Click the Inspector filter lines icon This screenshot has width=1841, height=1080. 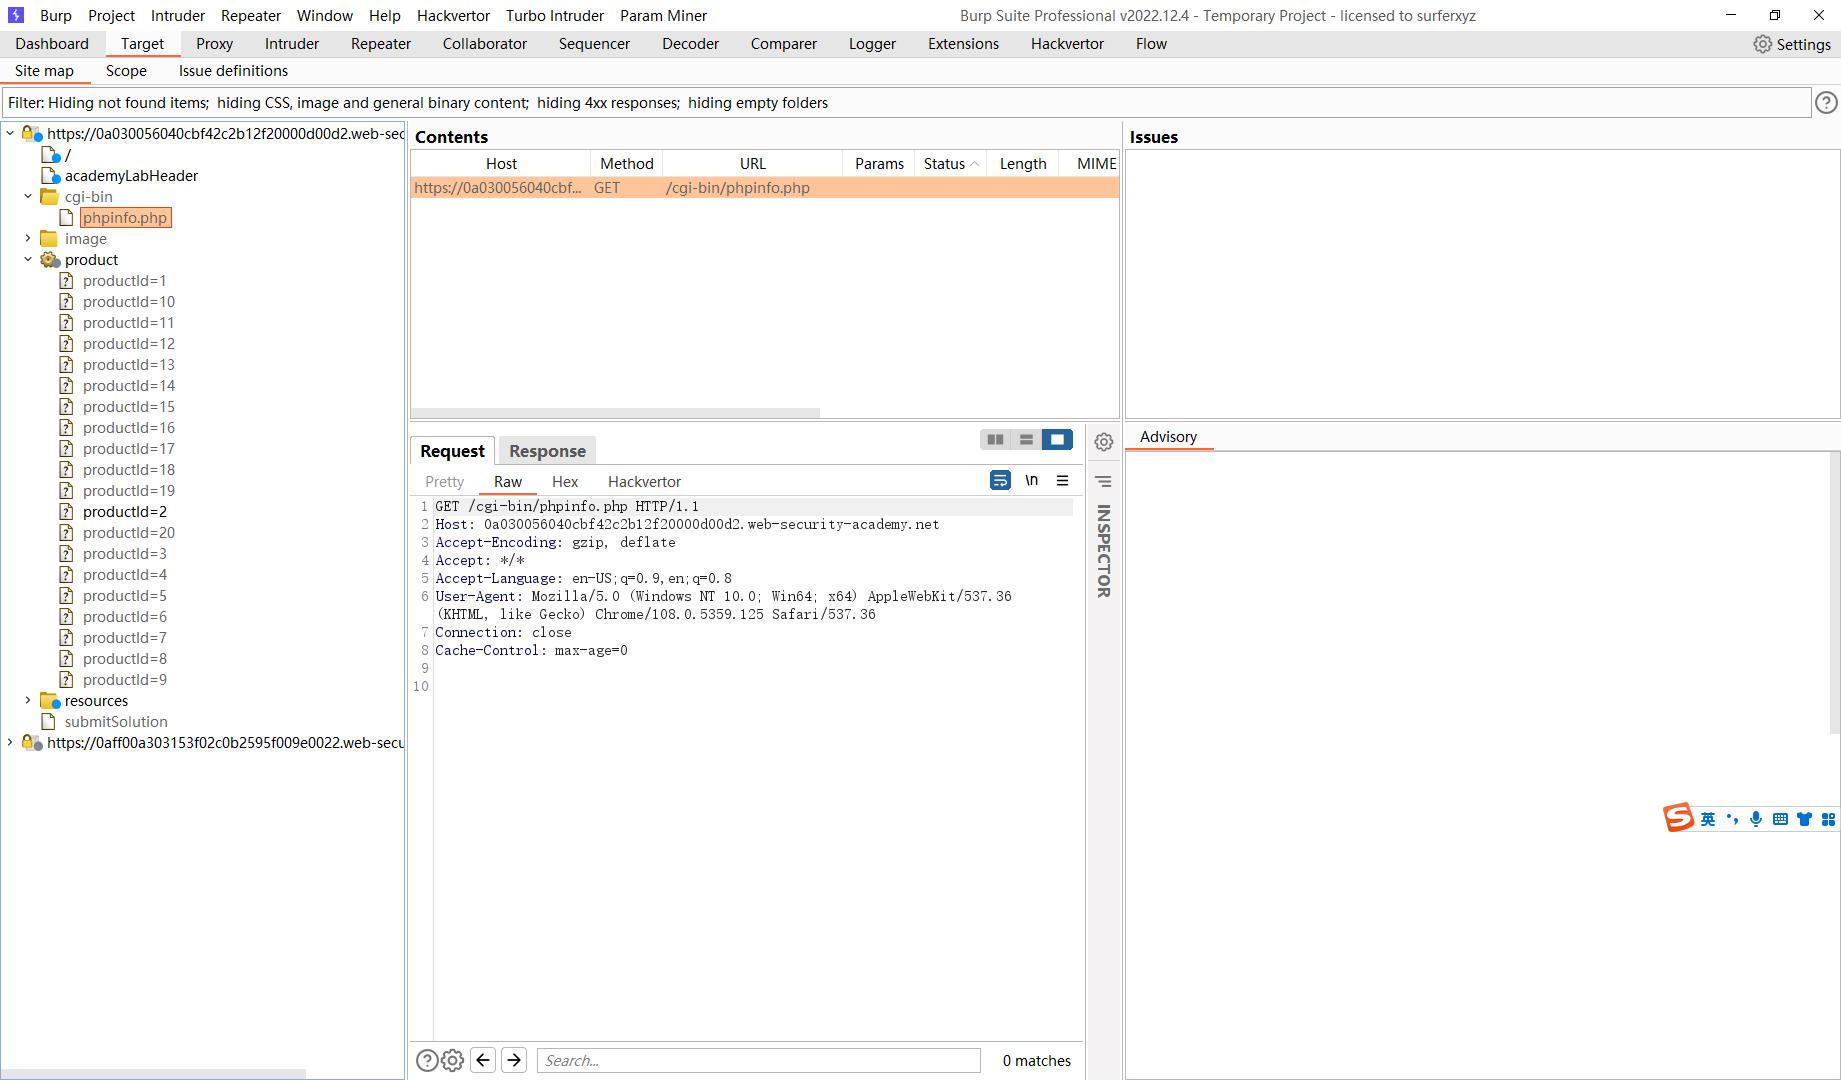pos(1104,482)
